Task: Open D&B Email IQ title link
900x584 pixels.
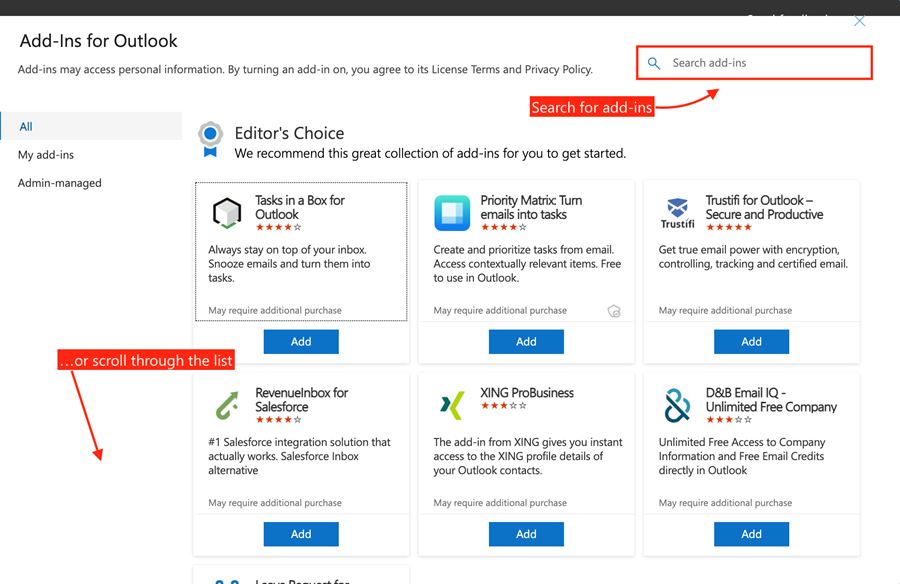Action: [x=771, y=400]
